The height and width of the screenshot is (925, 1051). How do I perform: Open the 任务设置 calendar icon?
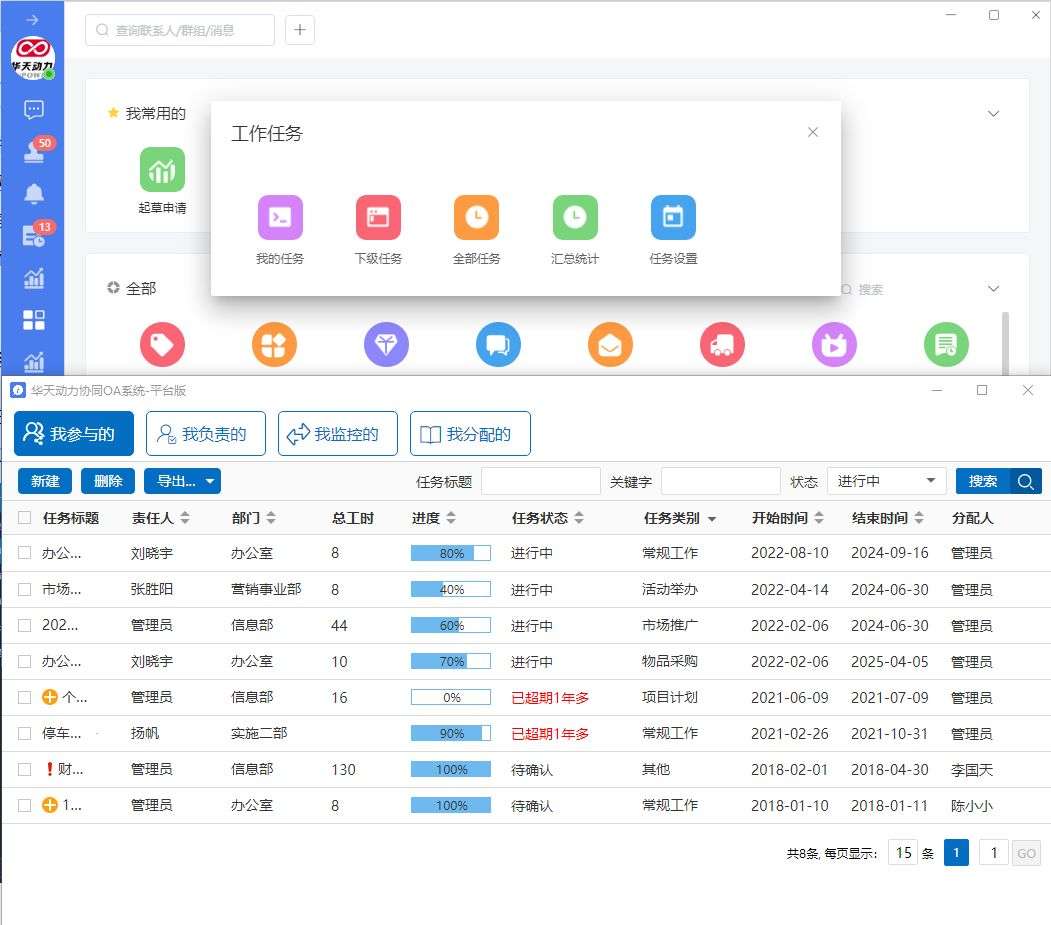coord(673,218)
